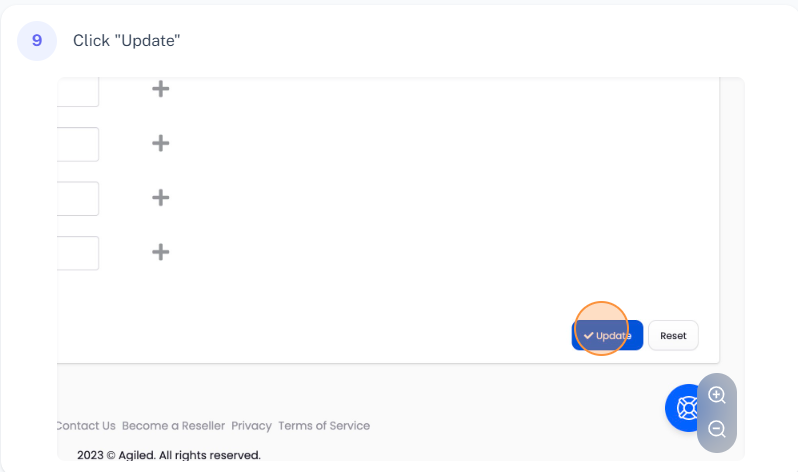Click the Agiled copyright footer text
This screenshot has width=798, height=472.
(x=168, y=455)
